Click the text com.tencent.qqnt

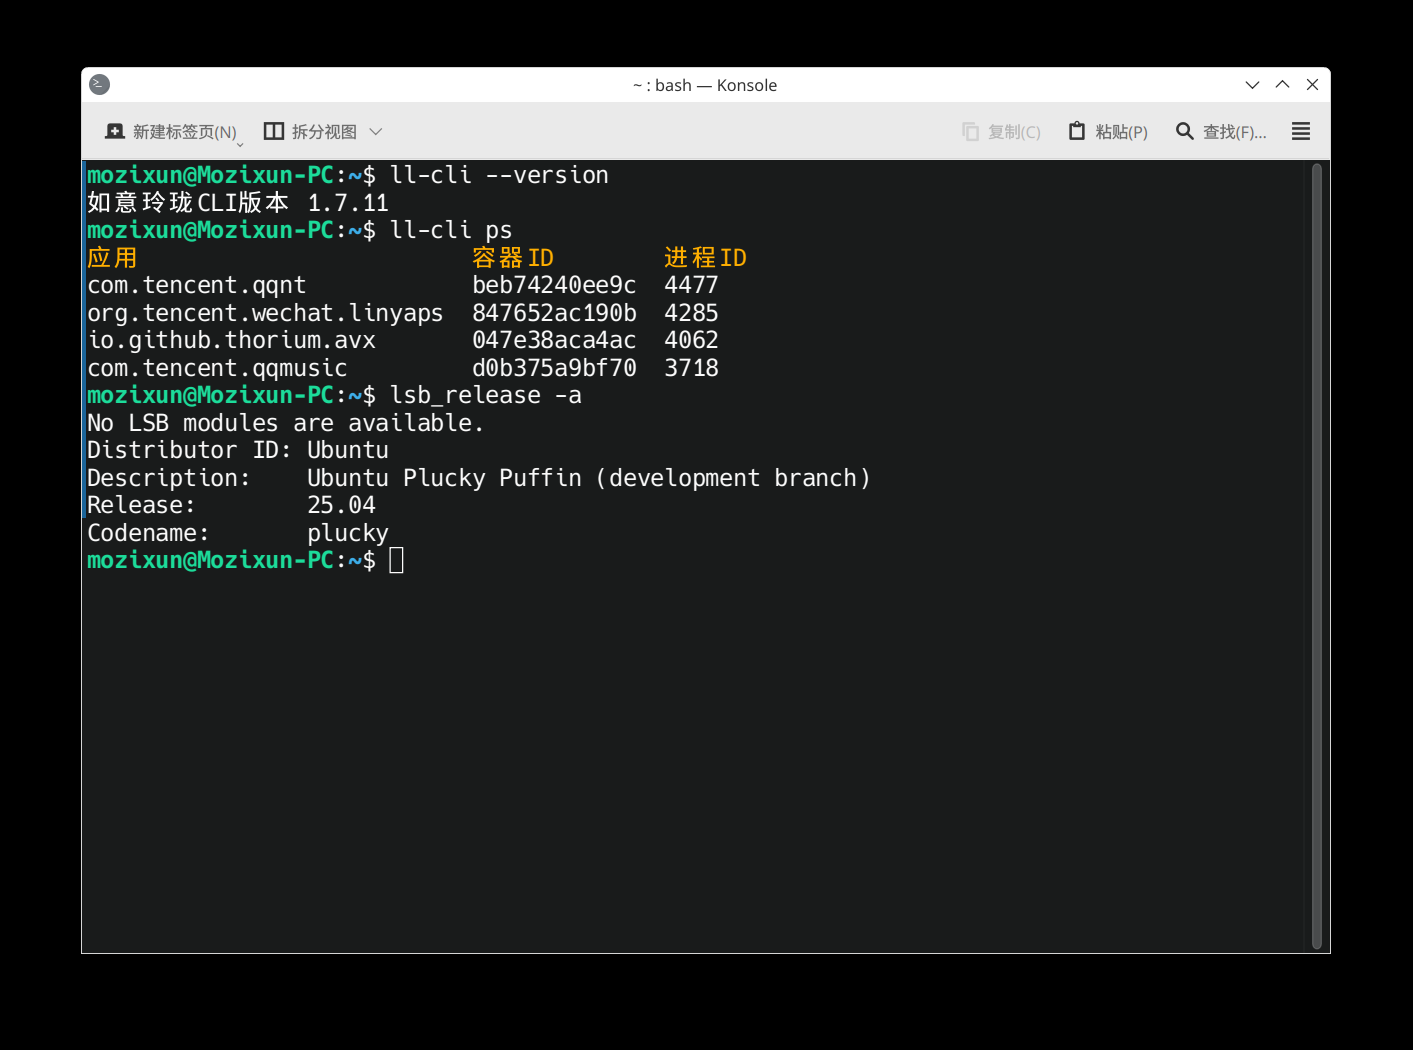point(197,285)
